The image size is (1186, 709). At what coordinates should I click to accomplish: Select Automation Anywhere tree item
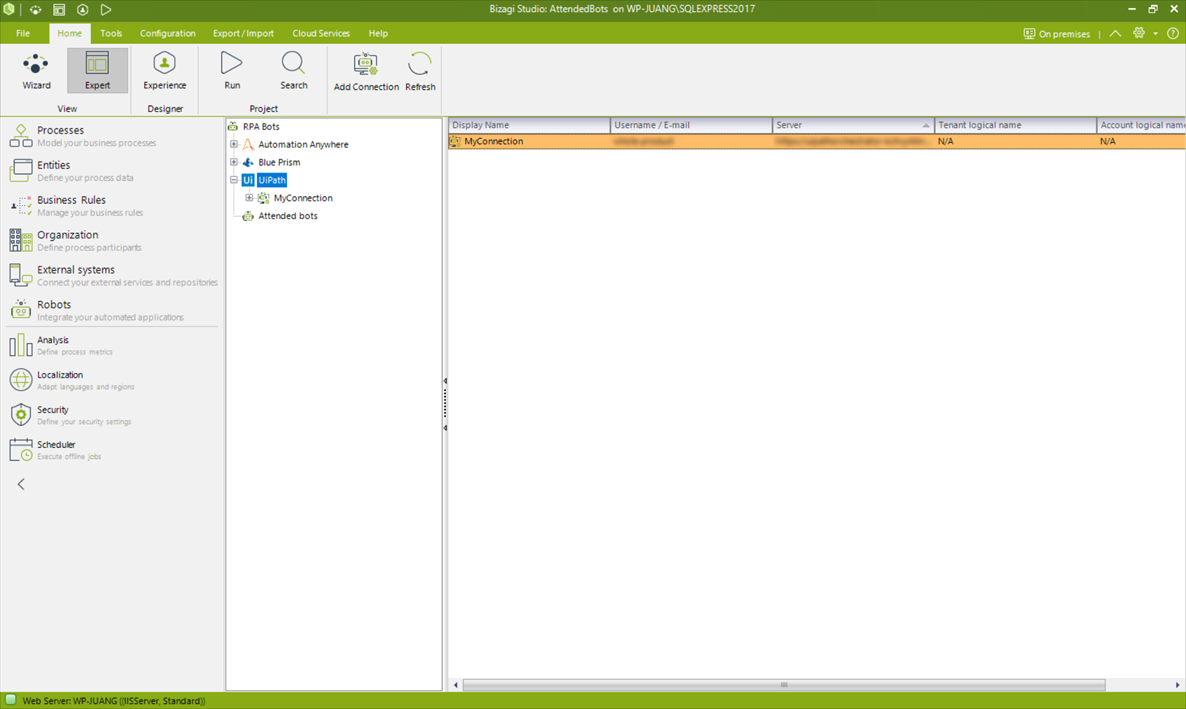(x=303, y=144)
